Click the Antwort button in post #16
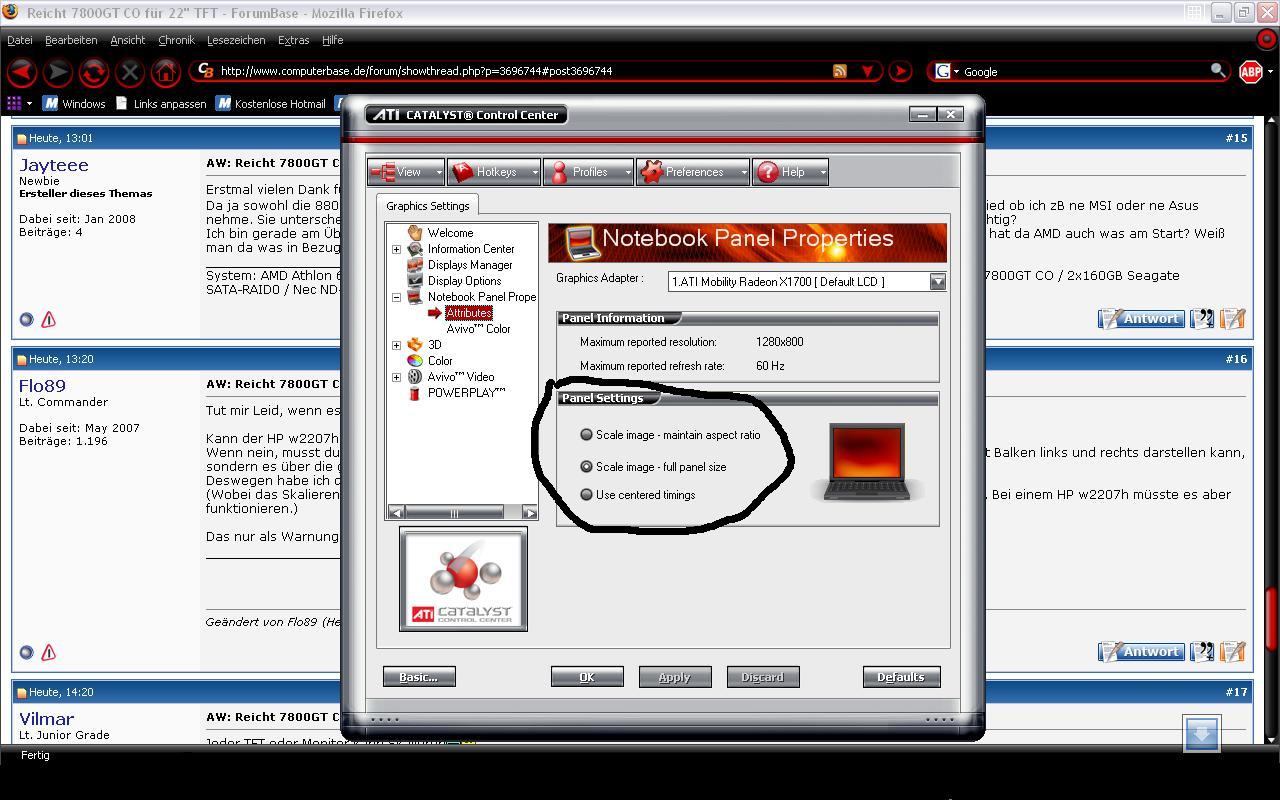 pyautogui.click(x=1141, y=652)
